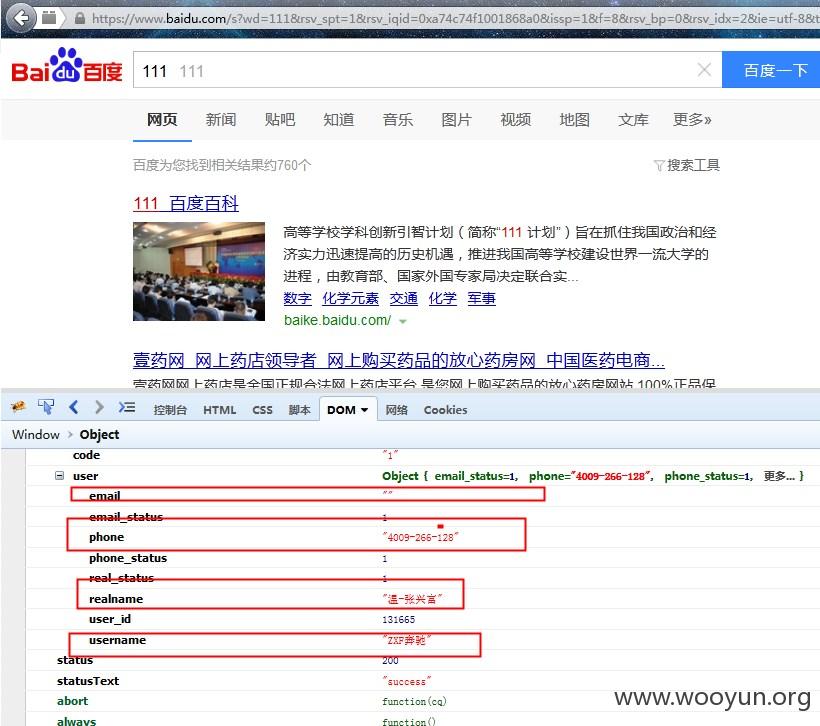
Task: Switch to CSS panel tab
Action: (263, 410)
